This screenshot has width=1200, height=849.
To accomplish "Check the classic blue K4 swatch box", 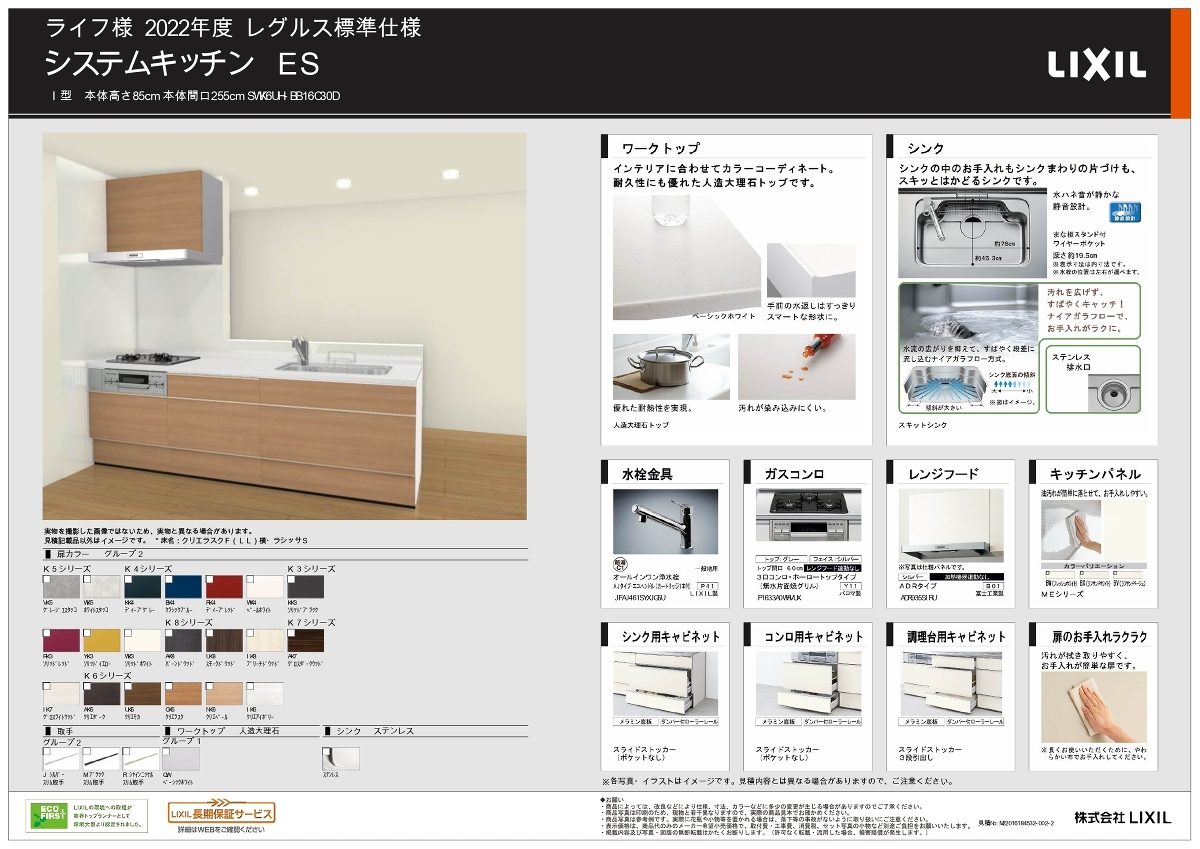I will tap(170, 579).
